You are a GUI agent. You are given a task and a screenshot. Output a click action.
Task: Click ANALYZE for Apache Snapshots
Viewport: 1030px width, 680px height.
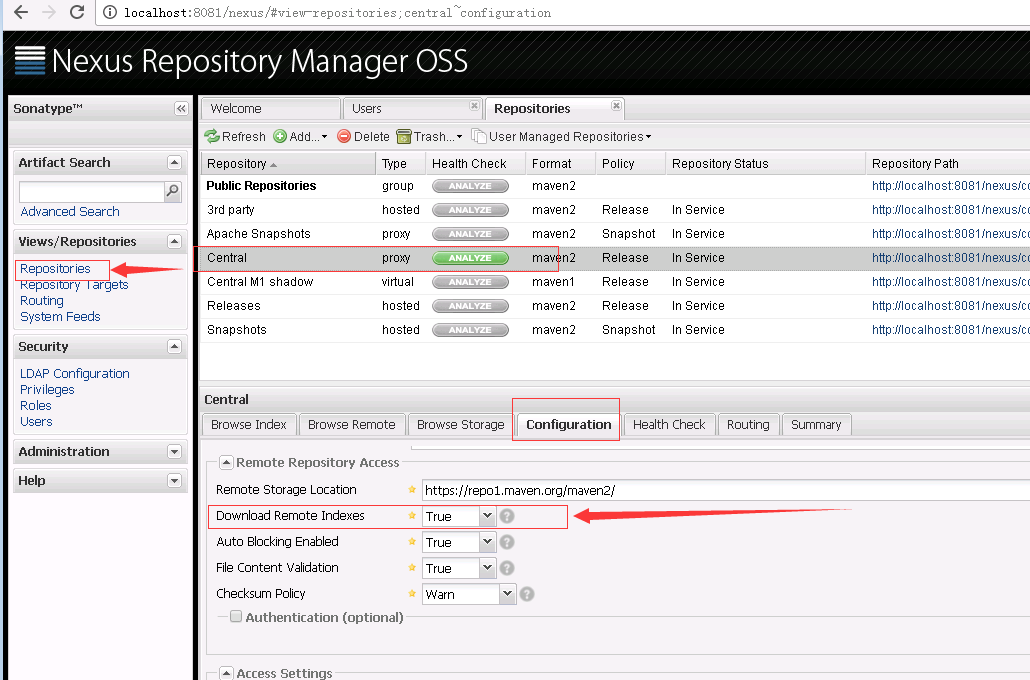[470, 234]
